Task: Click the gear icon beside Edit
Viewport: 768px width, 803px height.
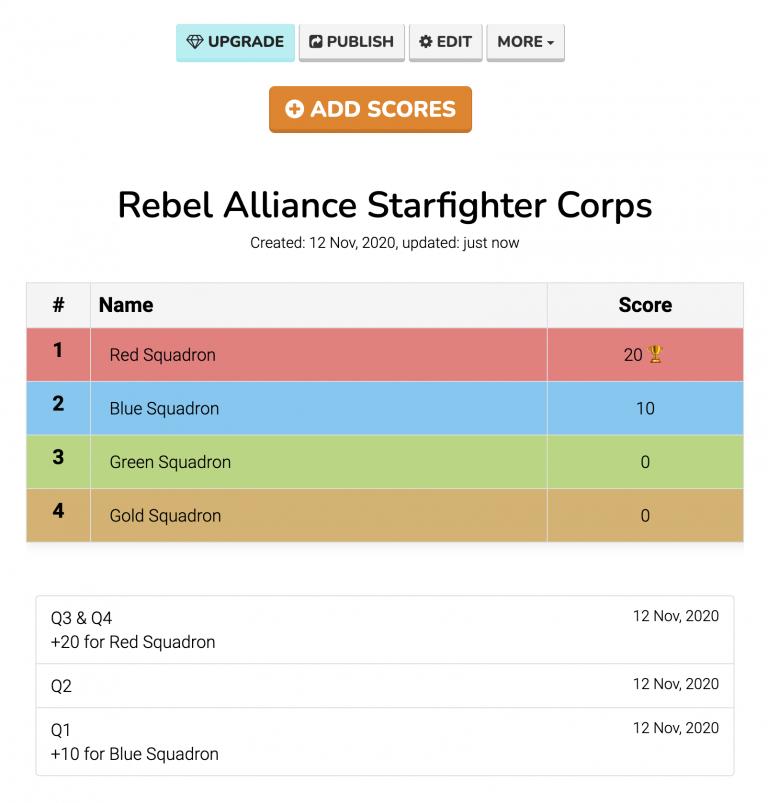Action: [x=426, y=42]
